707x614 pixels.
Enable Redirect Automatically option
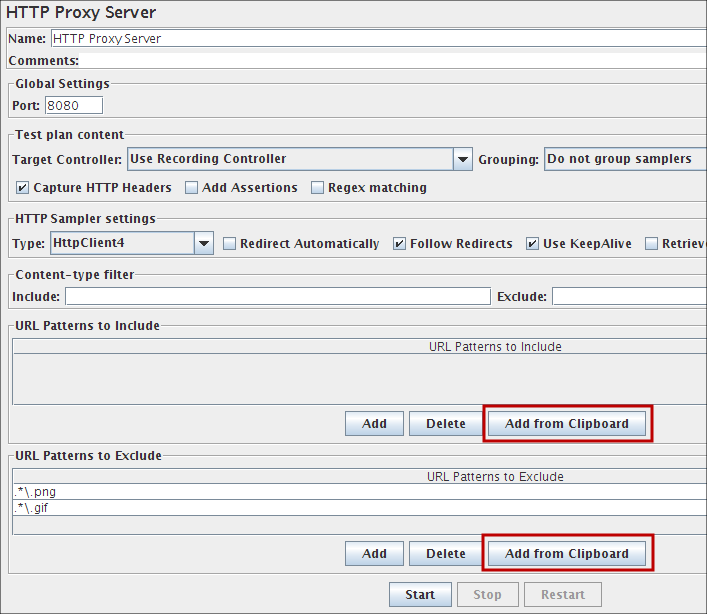click(x=230, y=244)
